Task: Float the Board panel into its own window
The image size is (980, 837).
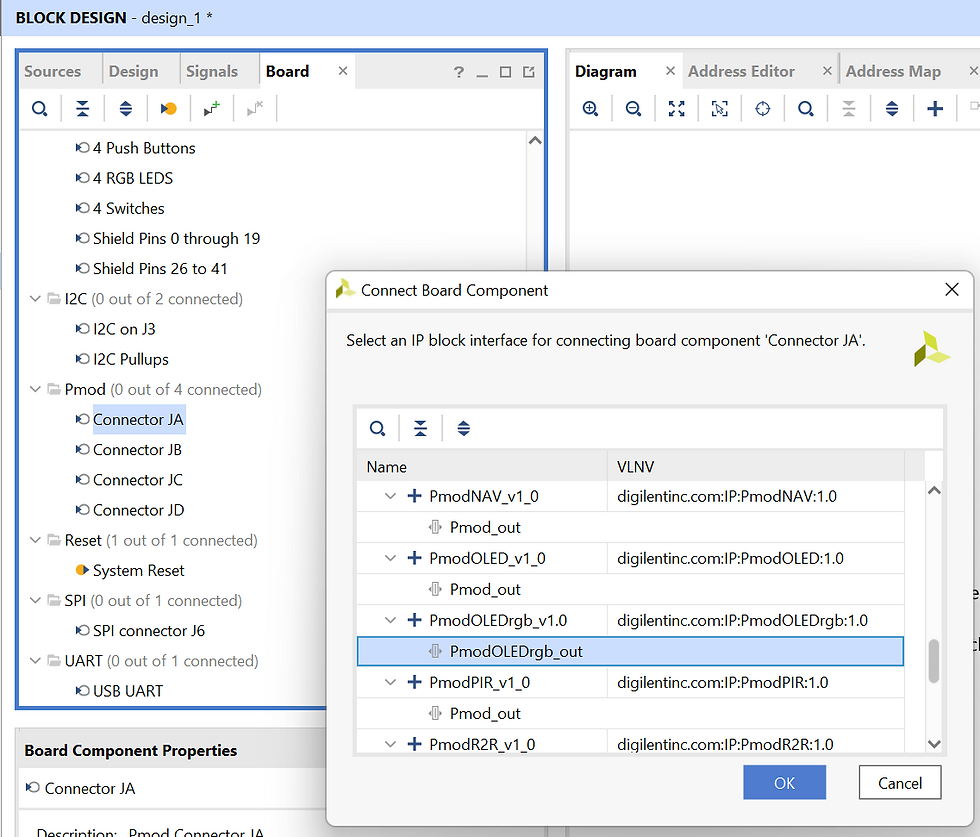Action: click(x=529, y=72)
